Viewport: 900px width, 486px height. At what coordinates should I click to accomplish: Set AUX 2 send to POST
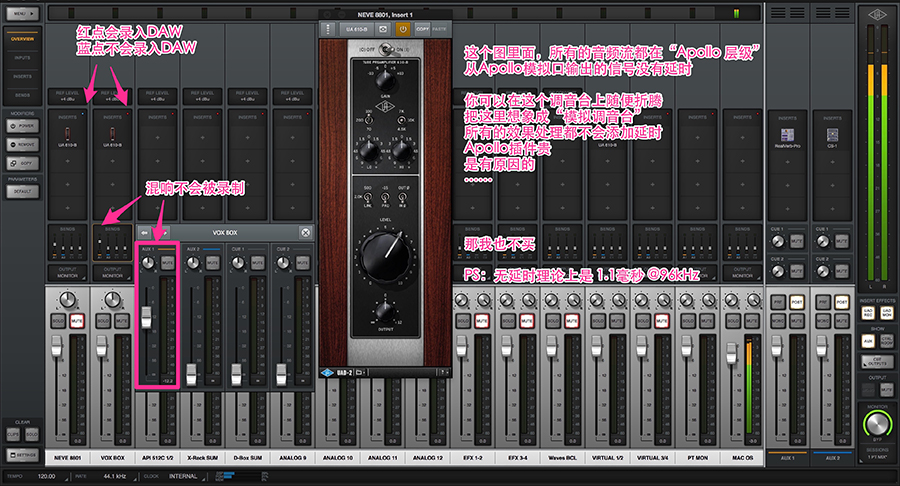[841, 302]
